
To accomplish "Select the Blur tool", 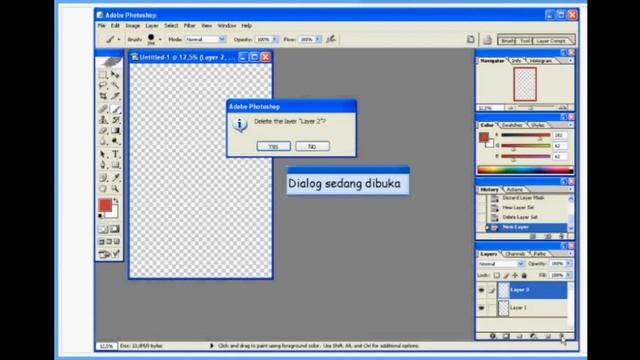I will [x=103, y=142].
